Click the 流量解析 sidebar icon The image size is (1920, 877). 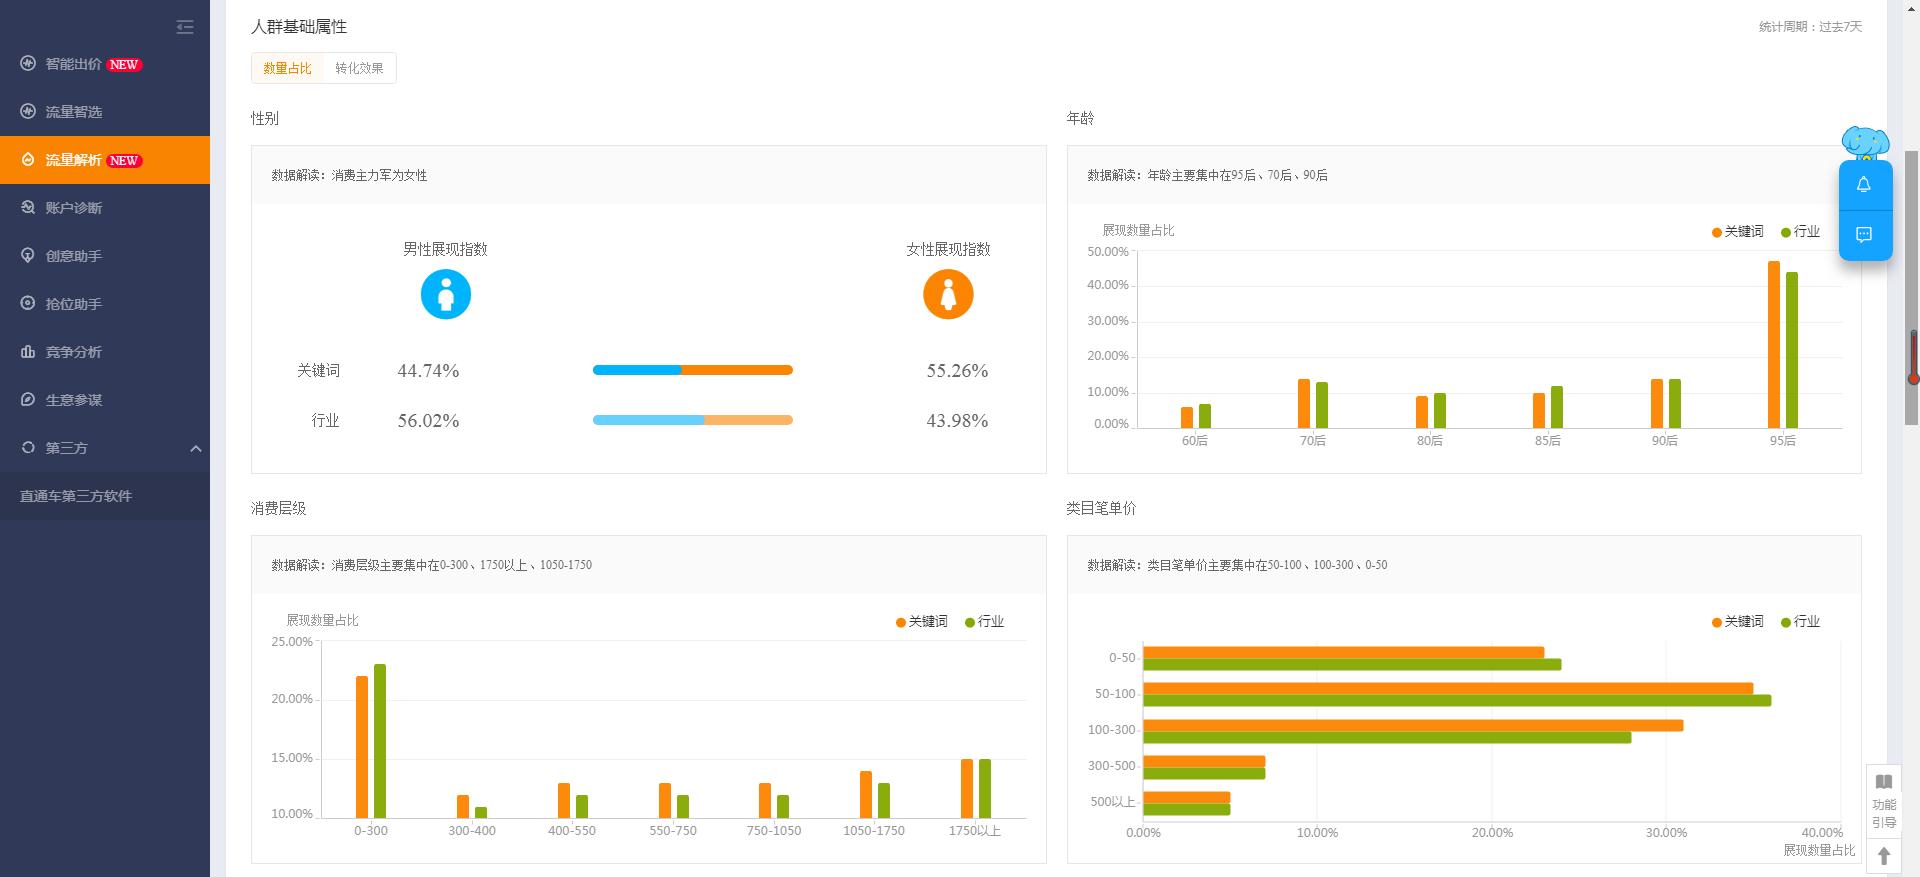(x=28, y=159)
